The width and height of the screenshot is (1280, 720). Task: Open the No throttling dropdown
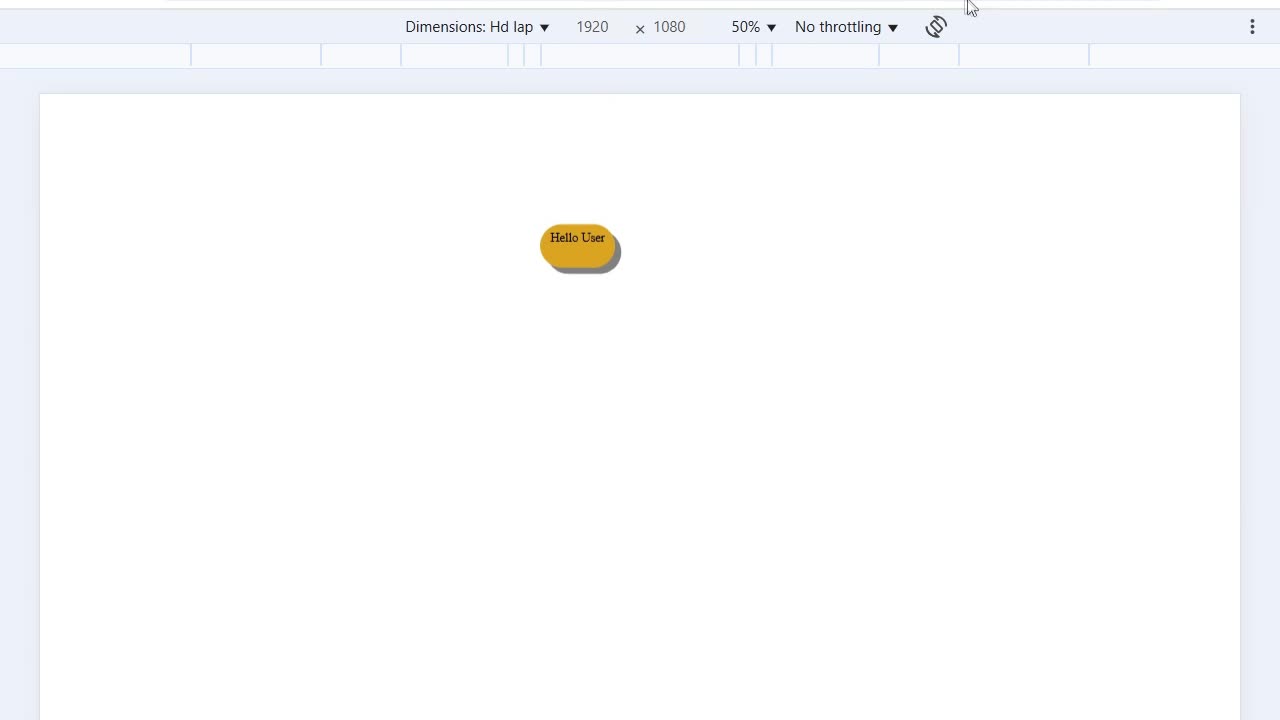pyautogui.click(x=846, y=27)
